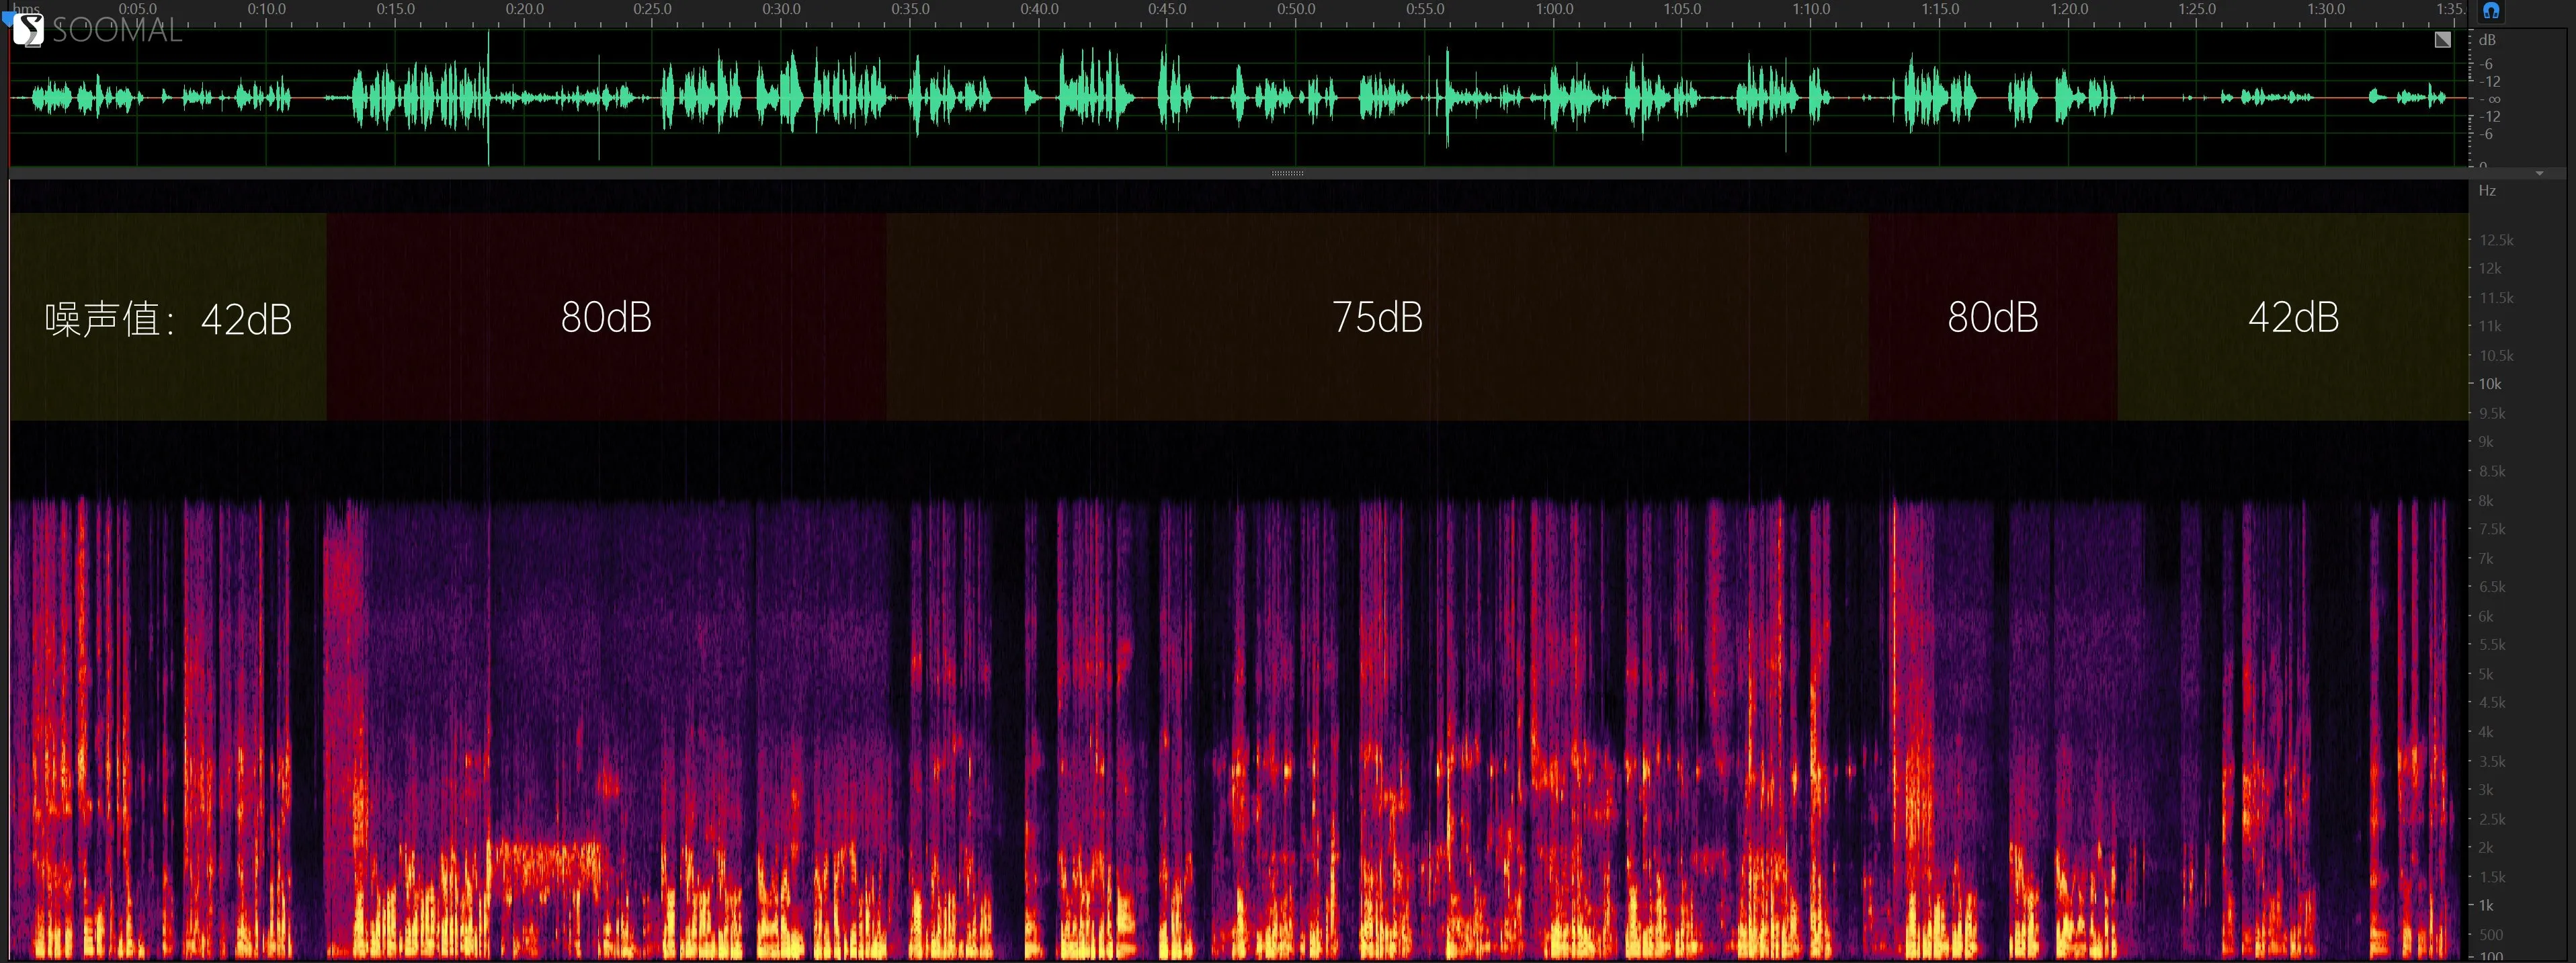This screenshot has width=2576, height=963.
Task: Click the 0:15.0 mark on time ruler
Action: coord(395,9)
